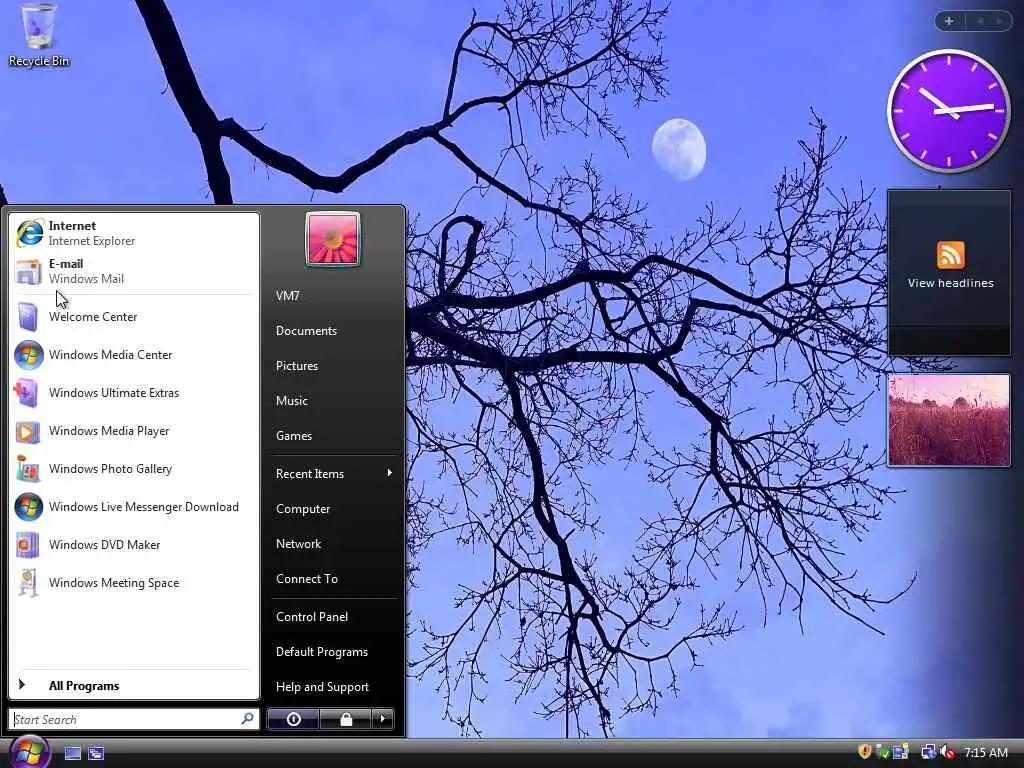
Task: Open Internet Explorer from Start menu
Action: click(x=133, y=233)
